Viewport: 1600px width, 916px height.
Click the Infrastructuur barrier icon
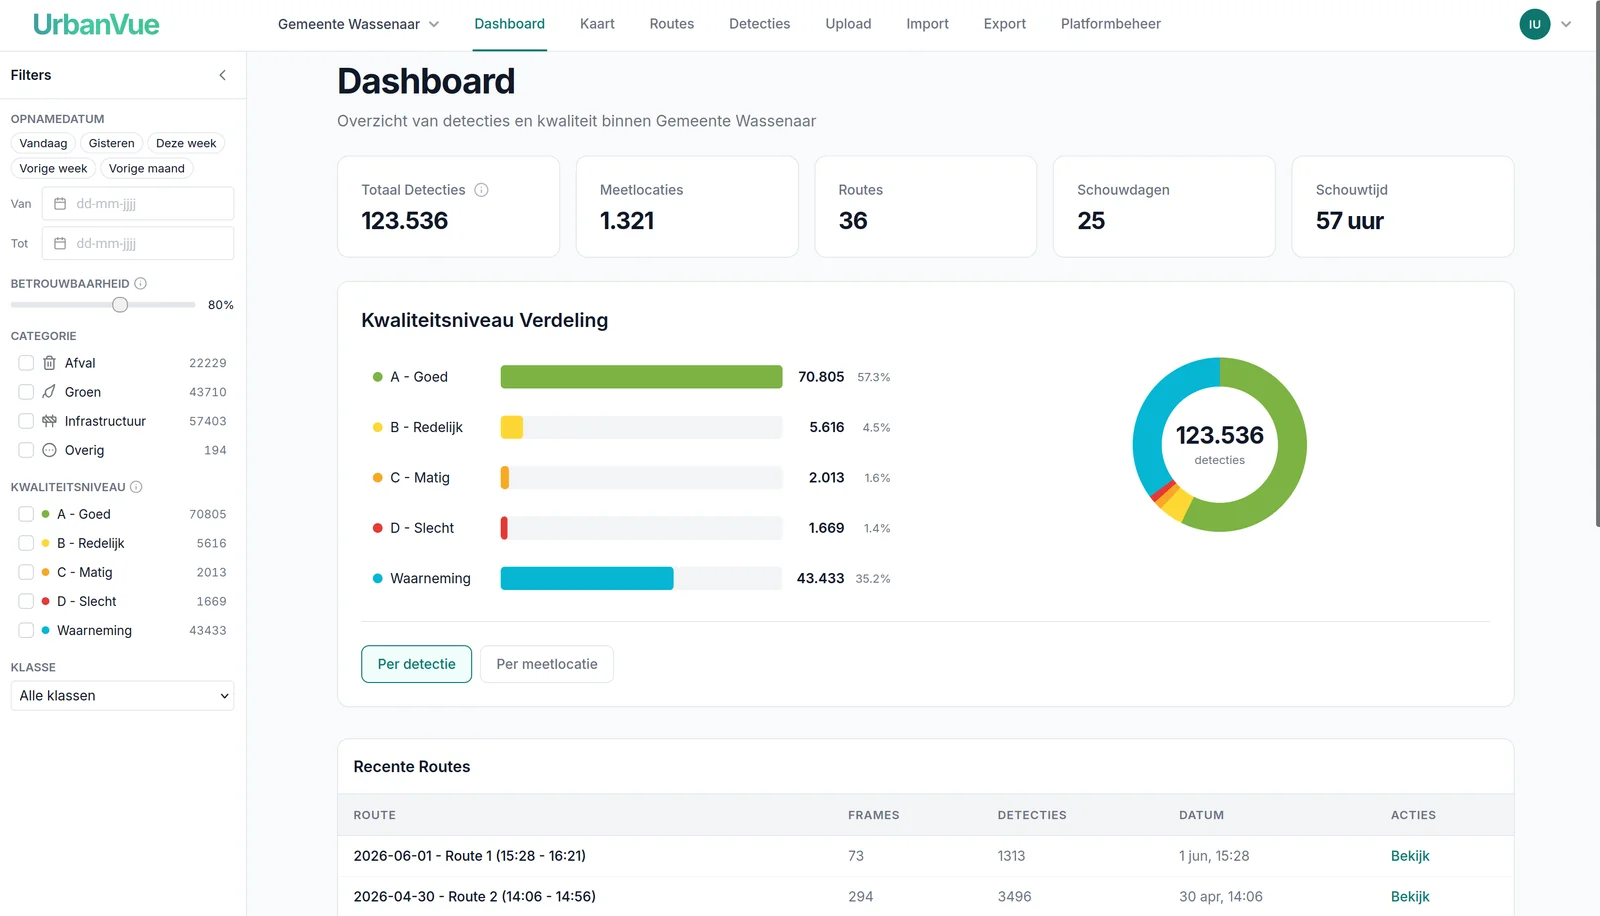(x=49, y=421)
